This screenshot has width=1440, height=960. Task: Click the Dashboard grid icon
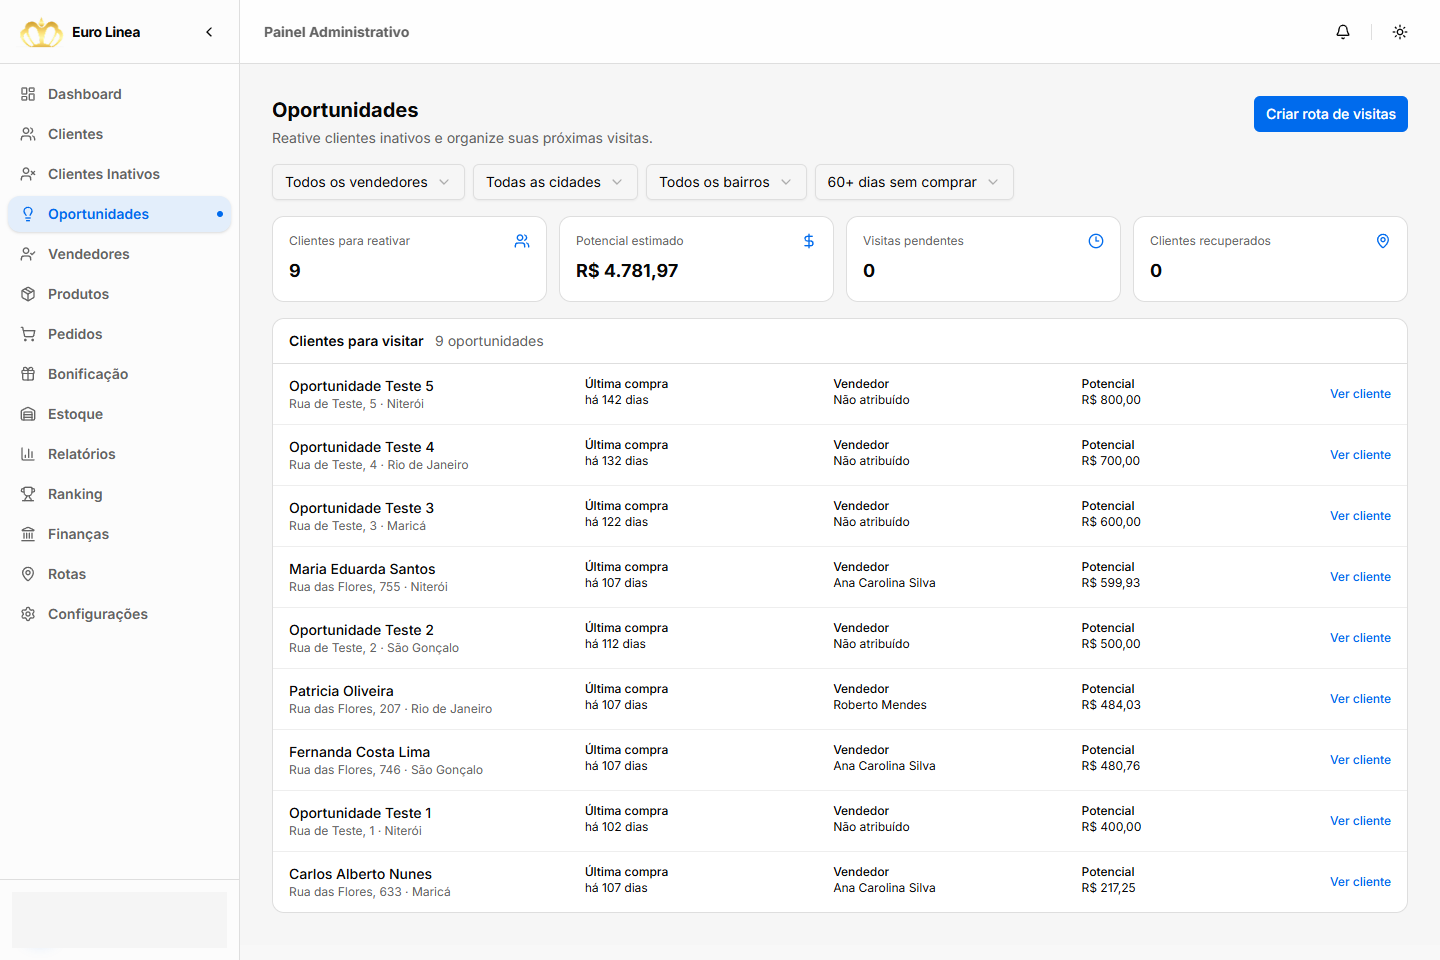[28, 94]
